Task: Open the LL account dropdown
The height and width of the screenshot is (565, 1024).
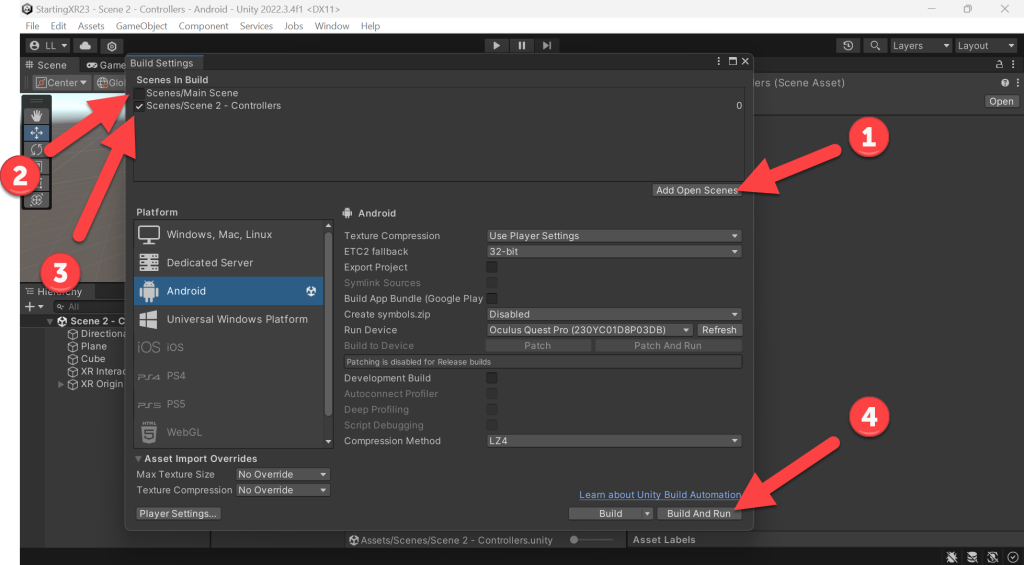Action: pyautogui.click(x=48, y=46)
